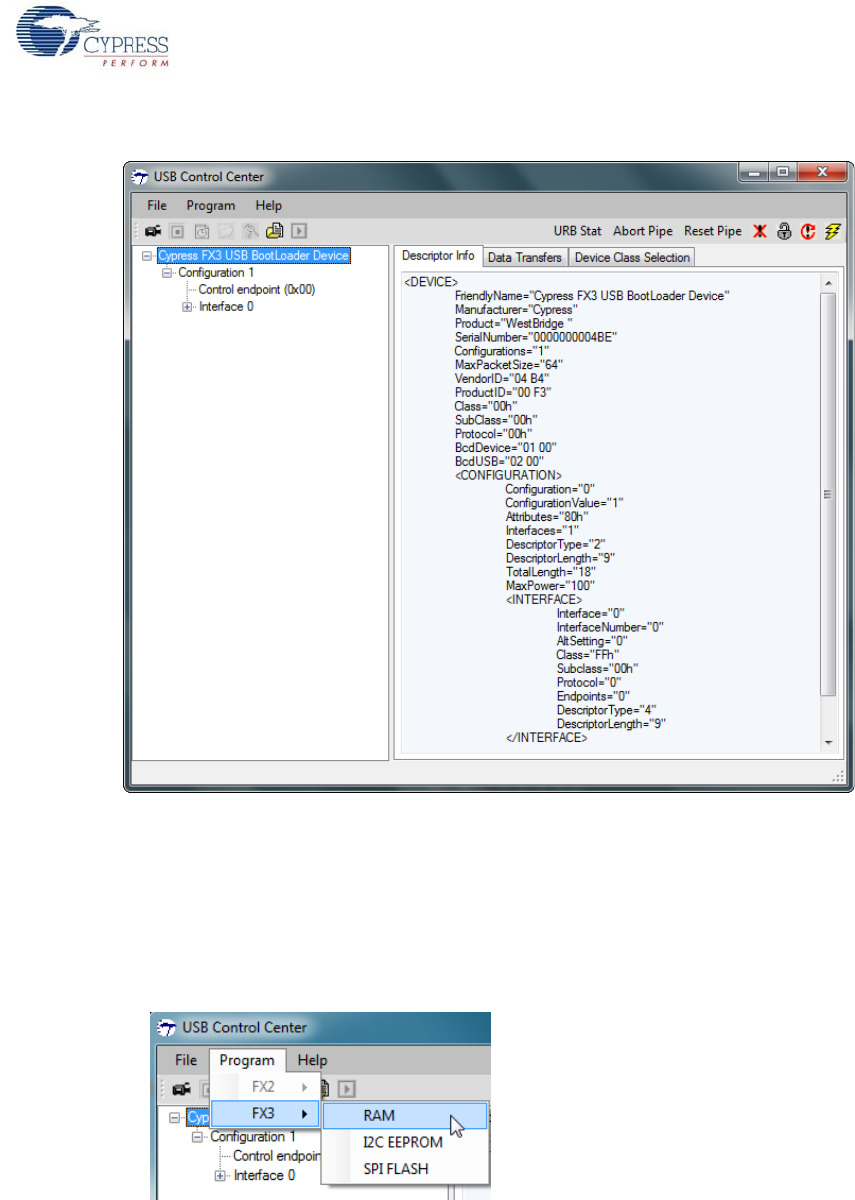
Task: Click the yellow lightning bolt toolbar icon
Action: point(832,231)
